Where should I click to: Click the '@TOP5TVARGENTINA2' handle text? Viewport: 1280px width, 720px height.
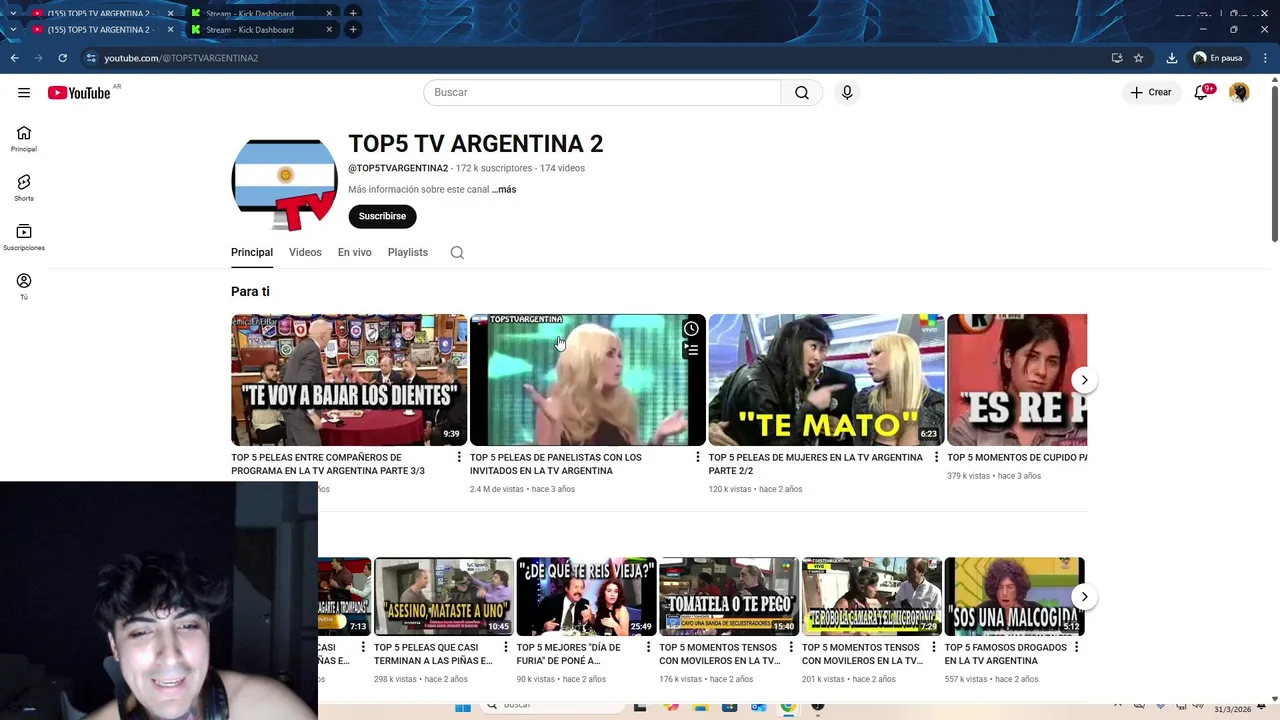[398, 168]
